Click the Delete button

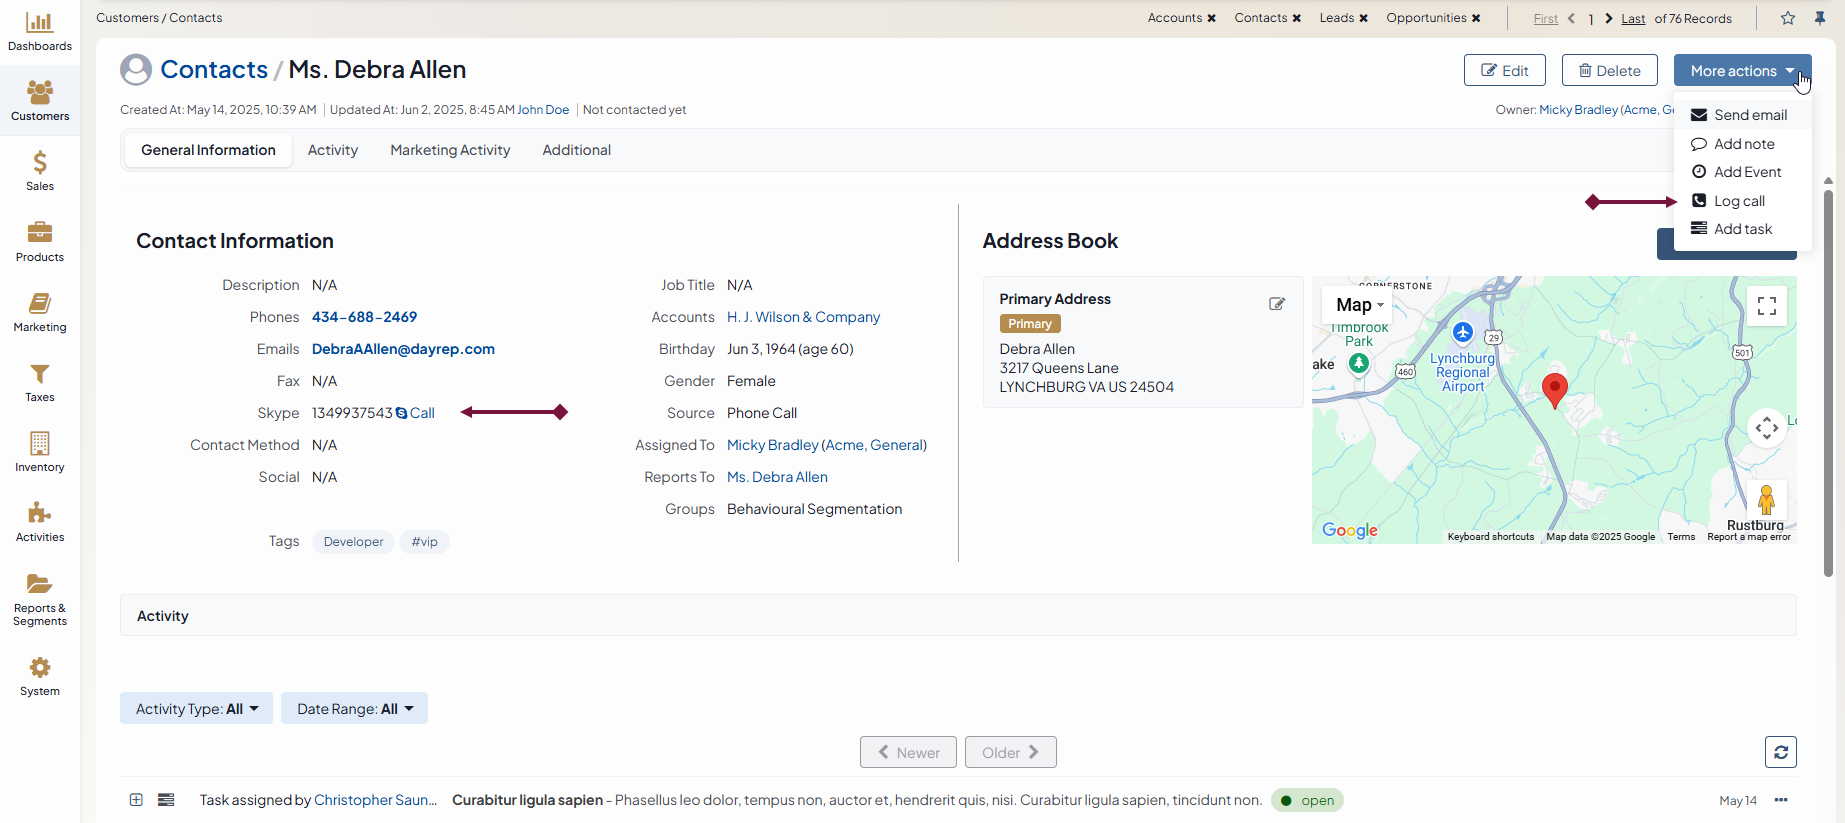(1609, 71)
